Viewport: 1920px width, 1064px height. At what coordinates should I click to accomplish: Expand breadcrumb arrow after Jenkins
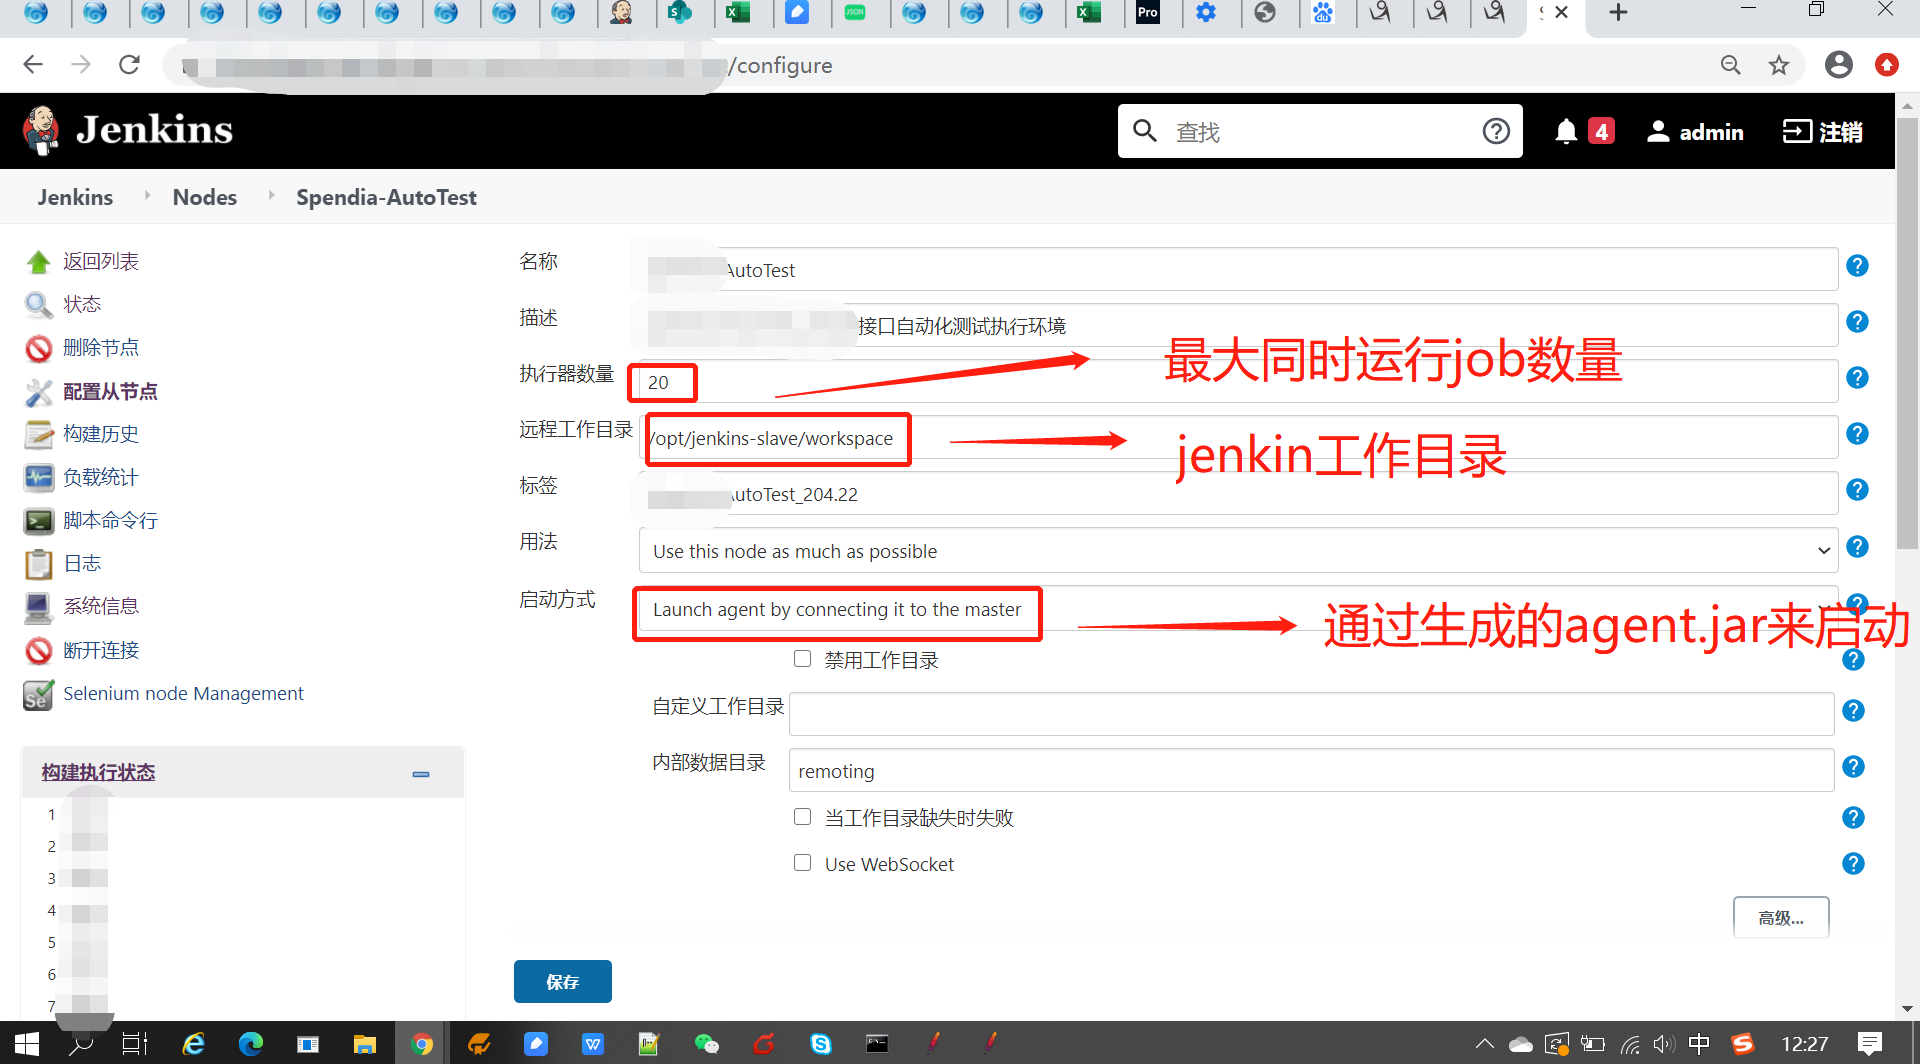click(x=148, y=196)
